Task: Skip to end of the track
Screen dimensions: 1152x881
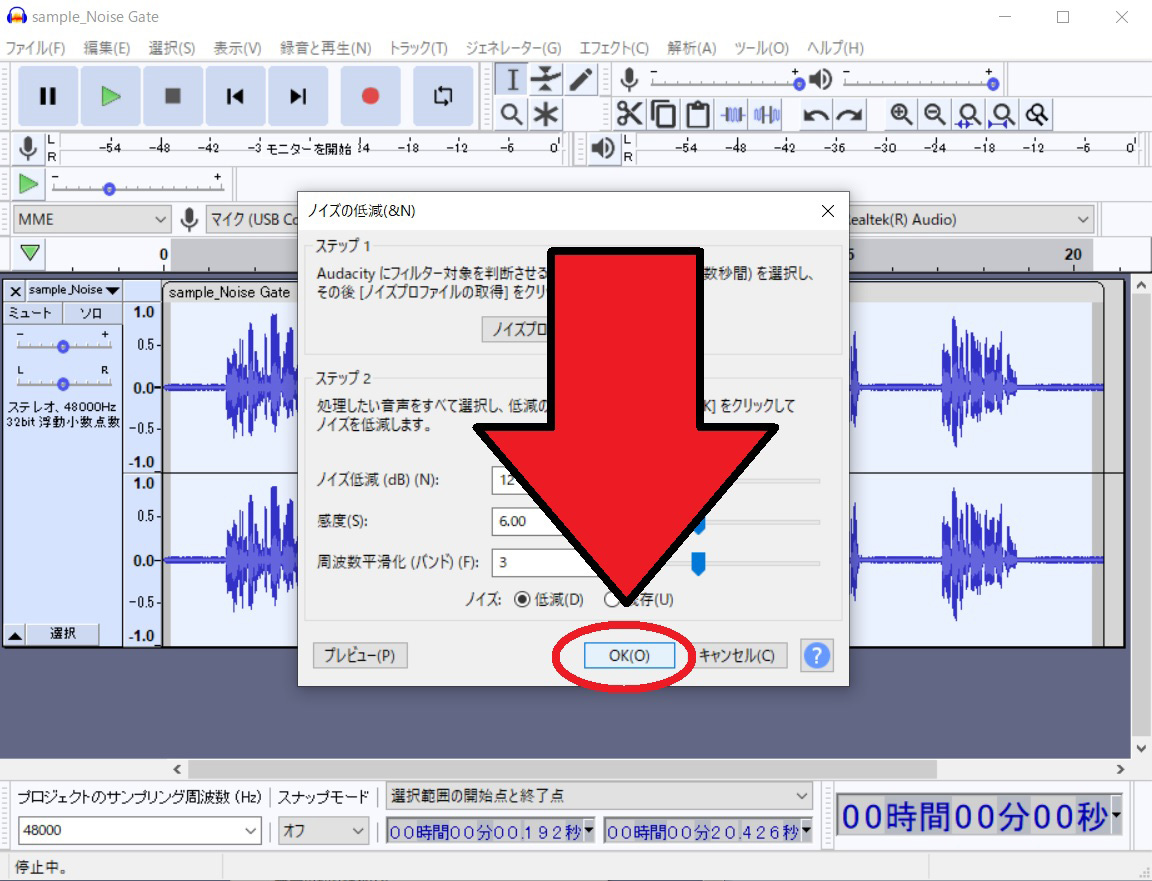Action: 298,96
